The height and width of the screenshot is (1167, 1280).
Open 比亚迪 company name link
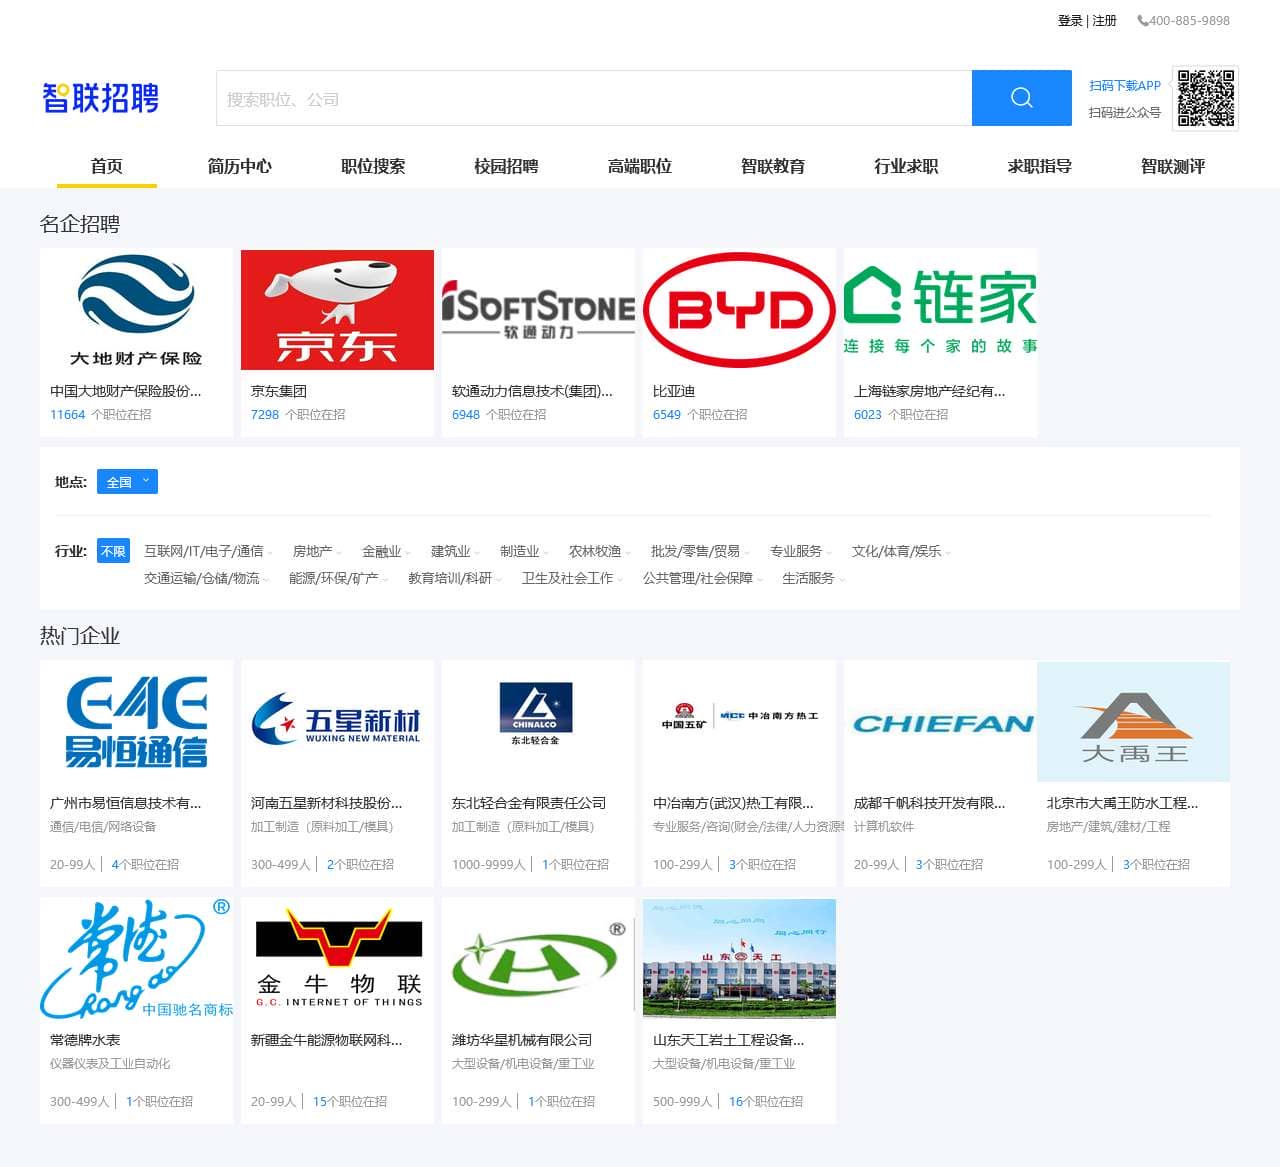click(x=674, y=391)
